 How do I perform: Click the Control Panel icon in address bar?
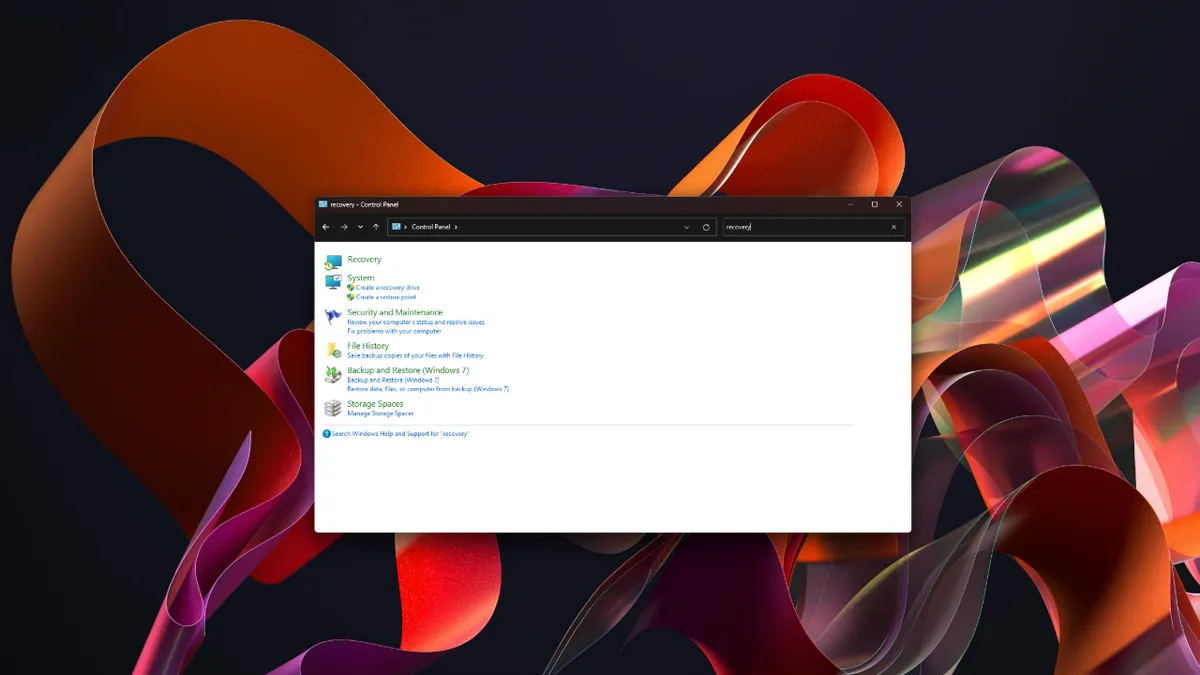(x=396, y=227)
